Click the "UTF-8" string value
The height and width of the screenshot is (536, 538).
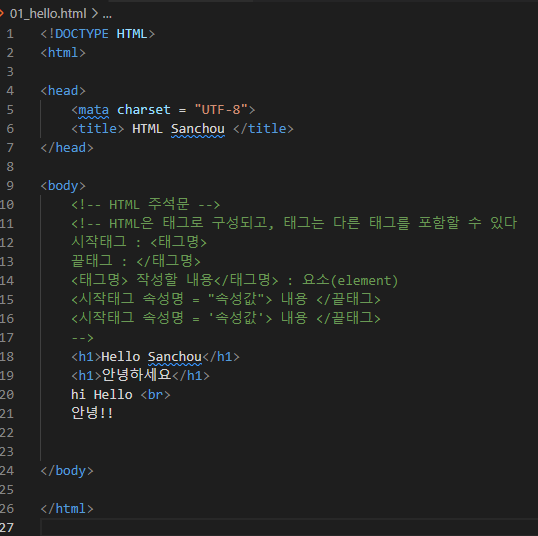pos(221,110)
